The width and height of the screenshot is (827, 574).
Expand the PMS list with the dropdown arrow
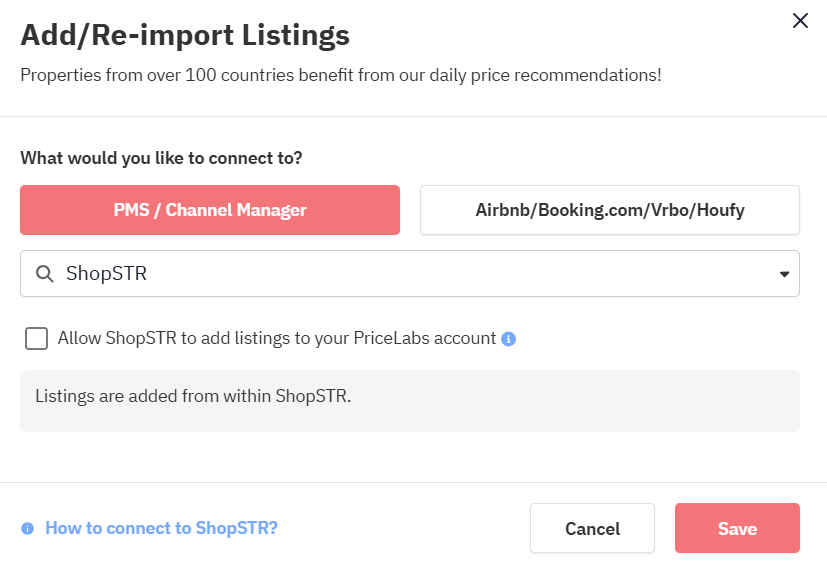pos(784,274)
